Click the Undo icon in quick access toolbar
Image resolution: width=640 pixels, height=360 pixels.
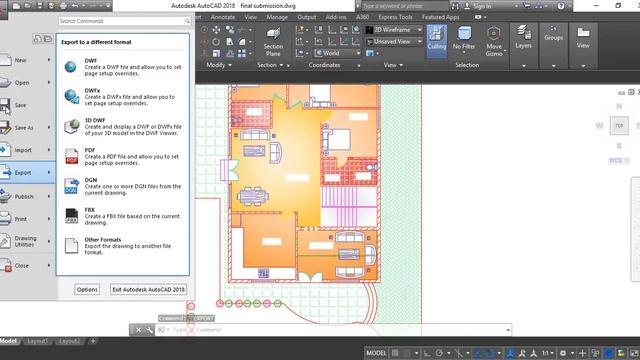pyautogui.click(x=75, y=6)
